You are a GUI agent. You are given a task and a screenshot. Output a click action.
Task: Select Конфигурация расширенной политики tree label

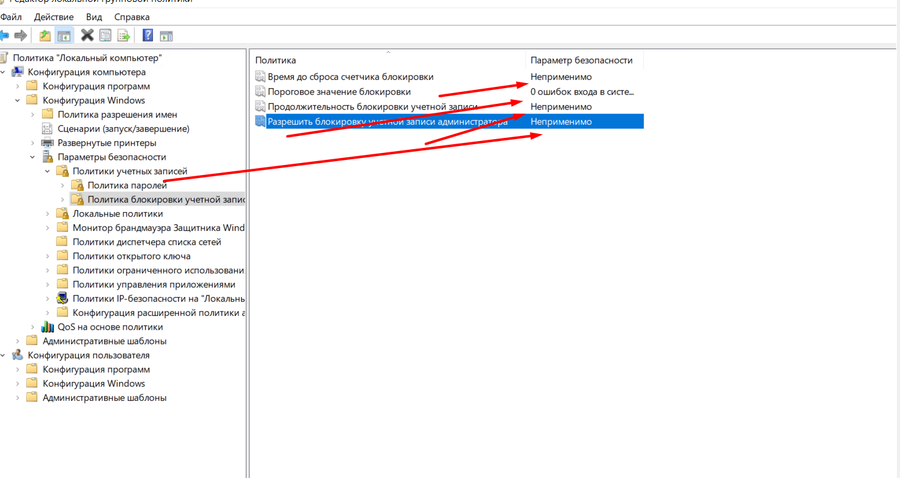click(x=159, y=313)
